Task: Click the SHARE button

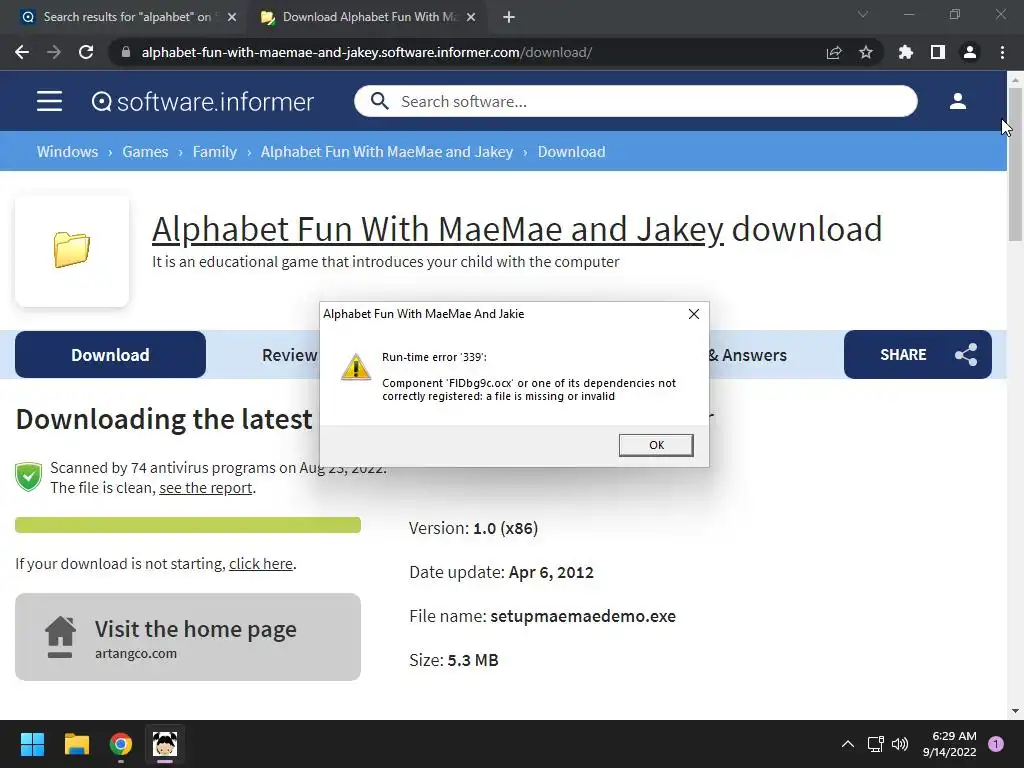Action: [x=918, y=355]
